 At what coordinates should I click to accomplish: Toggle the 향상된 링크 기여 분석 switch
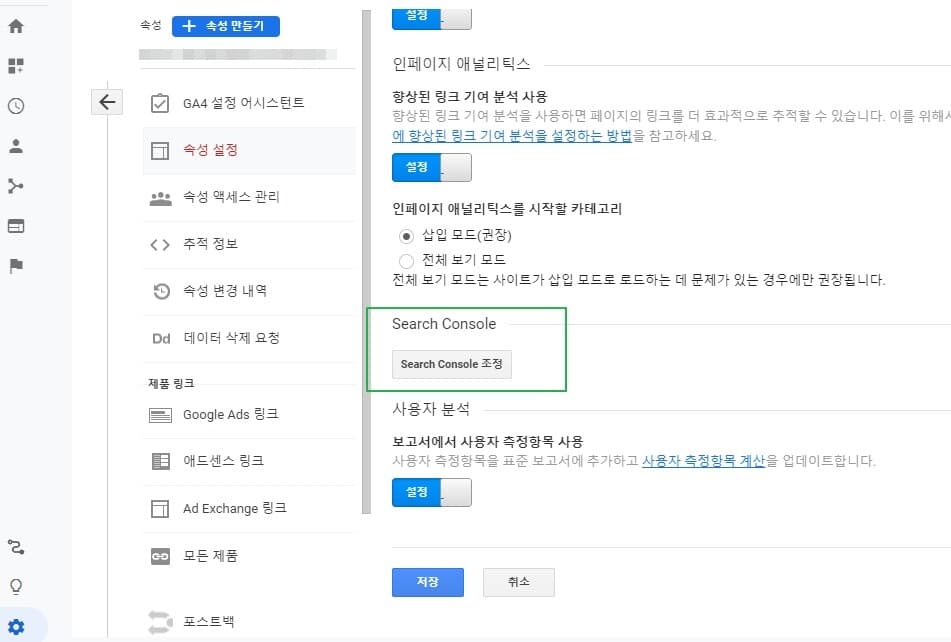[432, 167]
